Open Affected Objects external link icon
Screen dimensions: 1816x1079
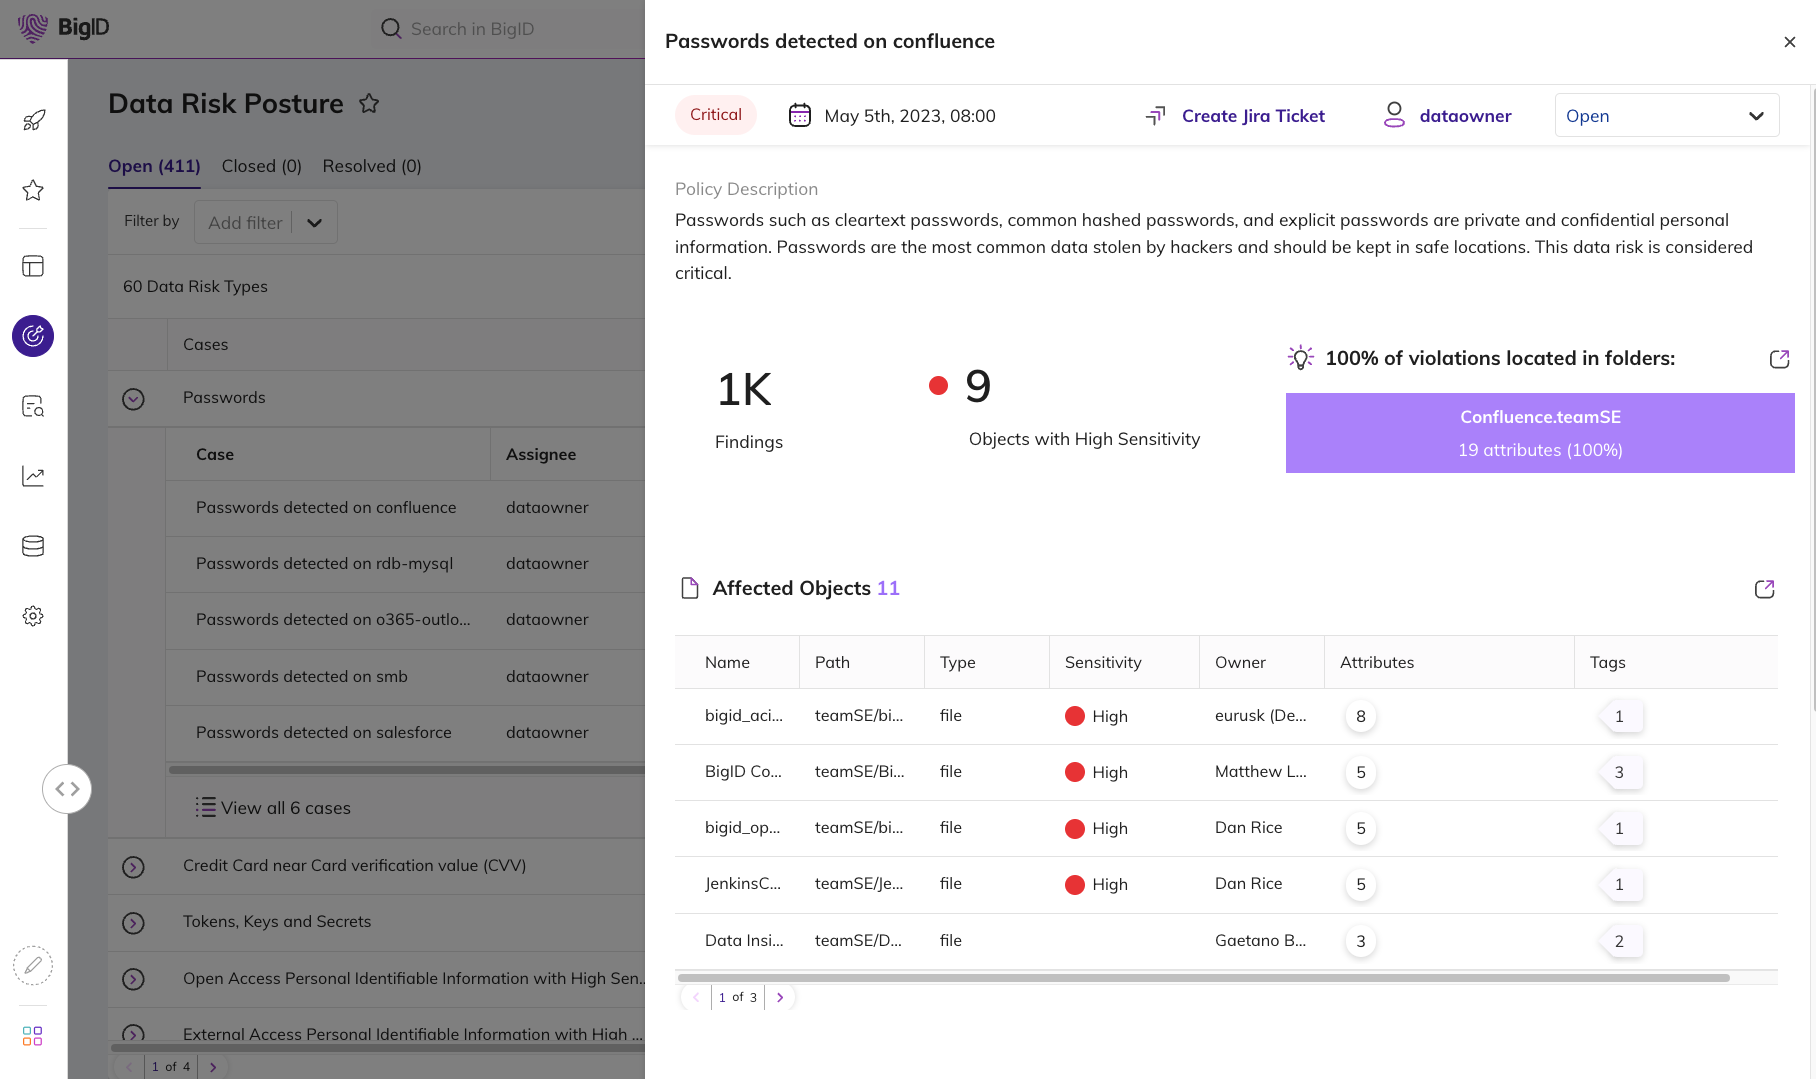click(1764, 589)
